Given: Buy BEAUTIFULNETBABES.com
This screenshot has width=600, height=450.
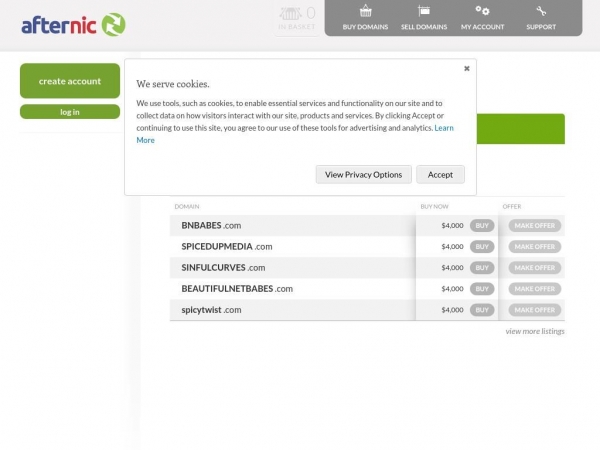Looking at the screenshot, I should 482,289.
